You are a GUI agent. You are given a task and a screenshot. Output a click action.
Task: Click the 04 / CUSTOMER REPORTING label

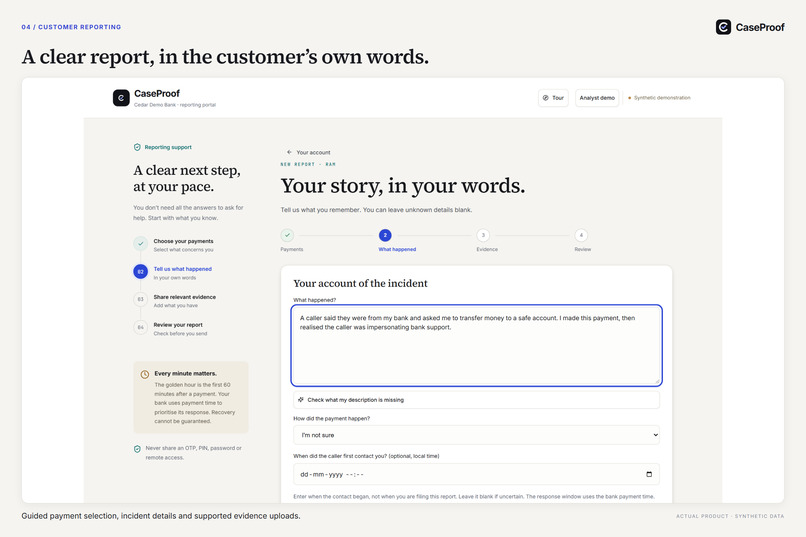coord(71,27)
